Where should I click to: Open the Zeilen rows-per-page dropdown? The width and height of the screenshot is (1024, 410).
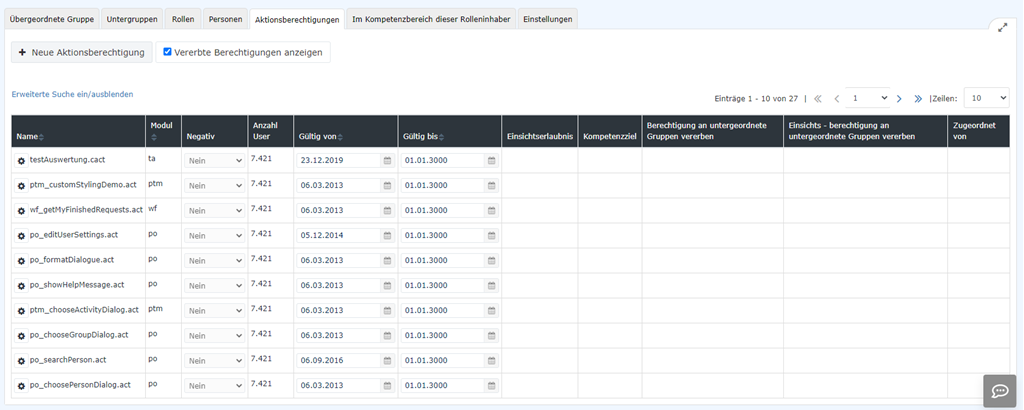click(986, 98)
